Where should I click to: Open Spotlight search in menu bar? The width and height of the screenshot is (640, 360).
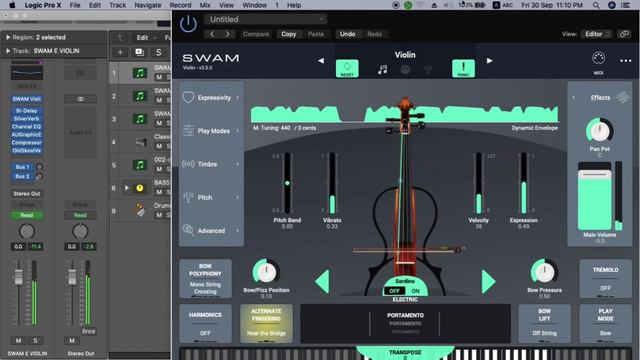(x=596, y=5)
